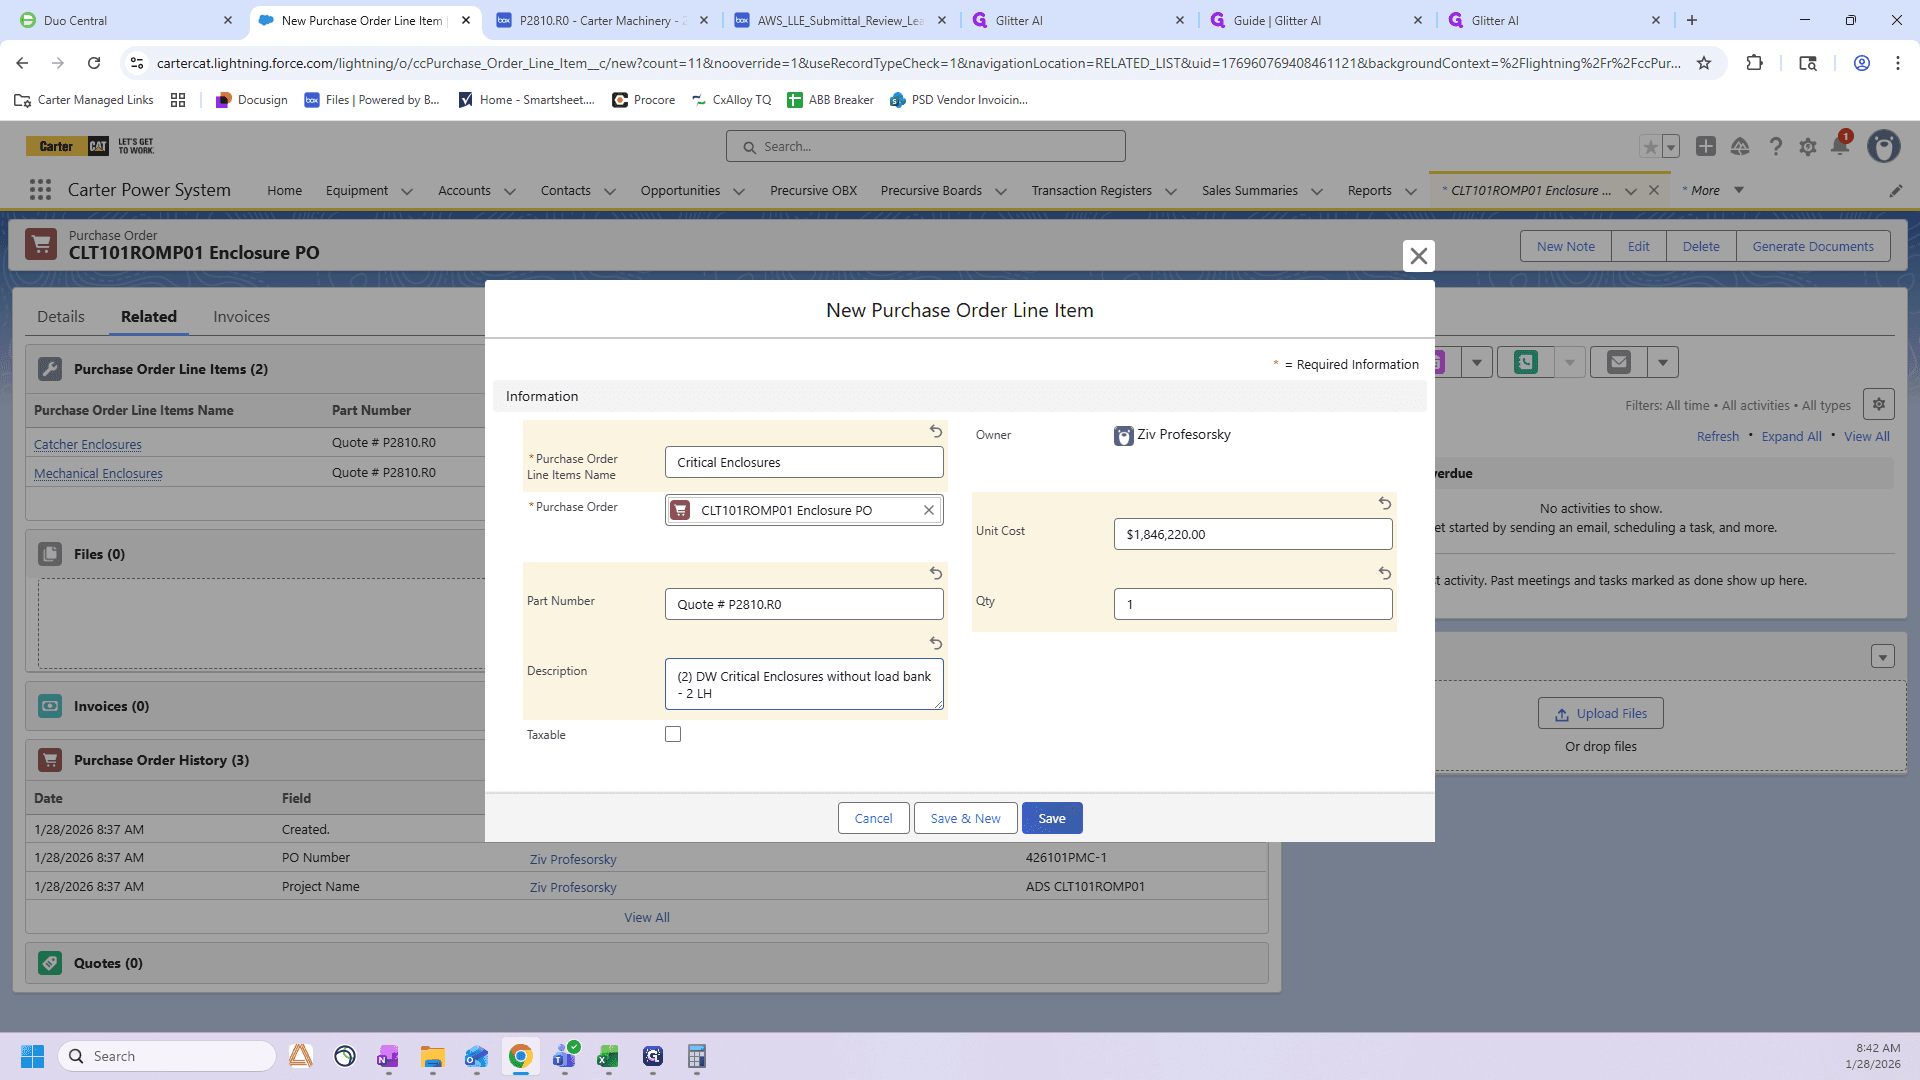This screenshot has width=1920, height=1080.
Task: Open Outlook from the Windows taskbar
Action: tap(476, 1056)
